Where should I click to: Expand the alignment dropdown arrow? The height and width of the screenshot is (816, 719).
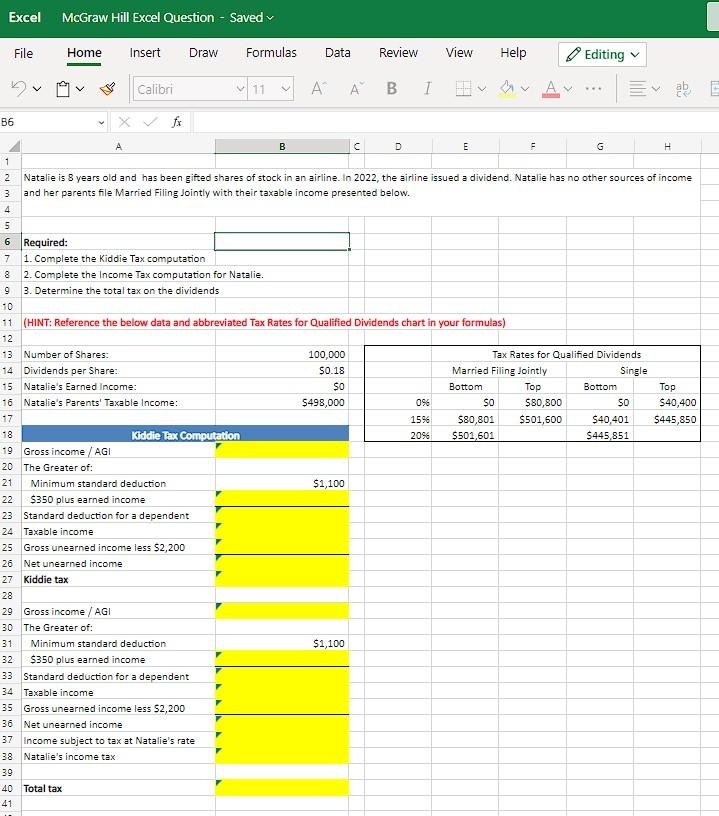coord(656,89)
